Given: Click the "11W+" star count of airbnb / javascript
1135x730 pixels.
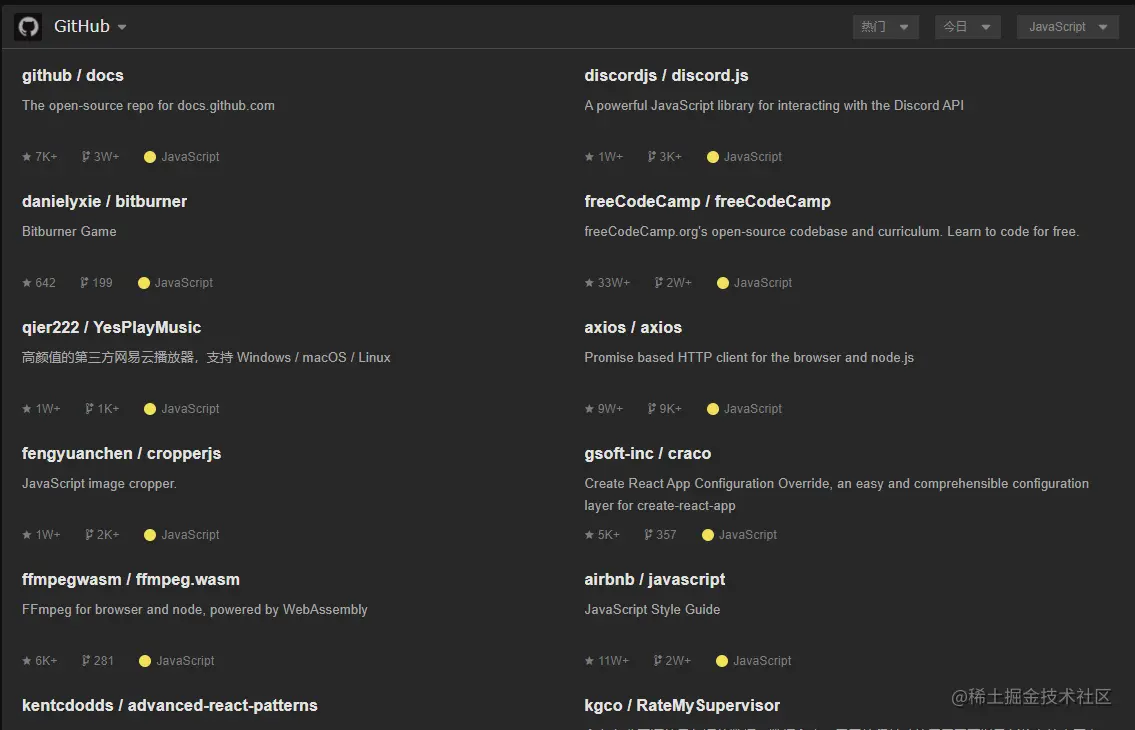Looking at the screenshot, I should tap(613, 660).
